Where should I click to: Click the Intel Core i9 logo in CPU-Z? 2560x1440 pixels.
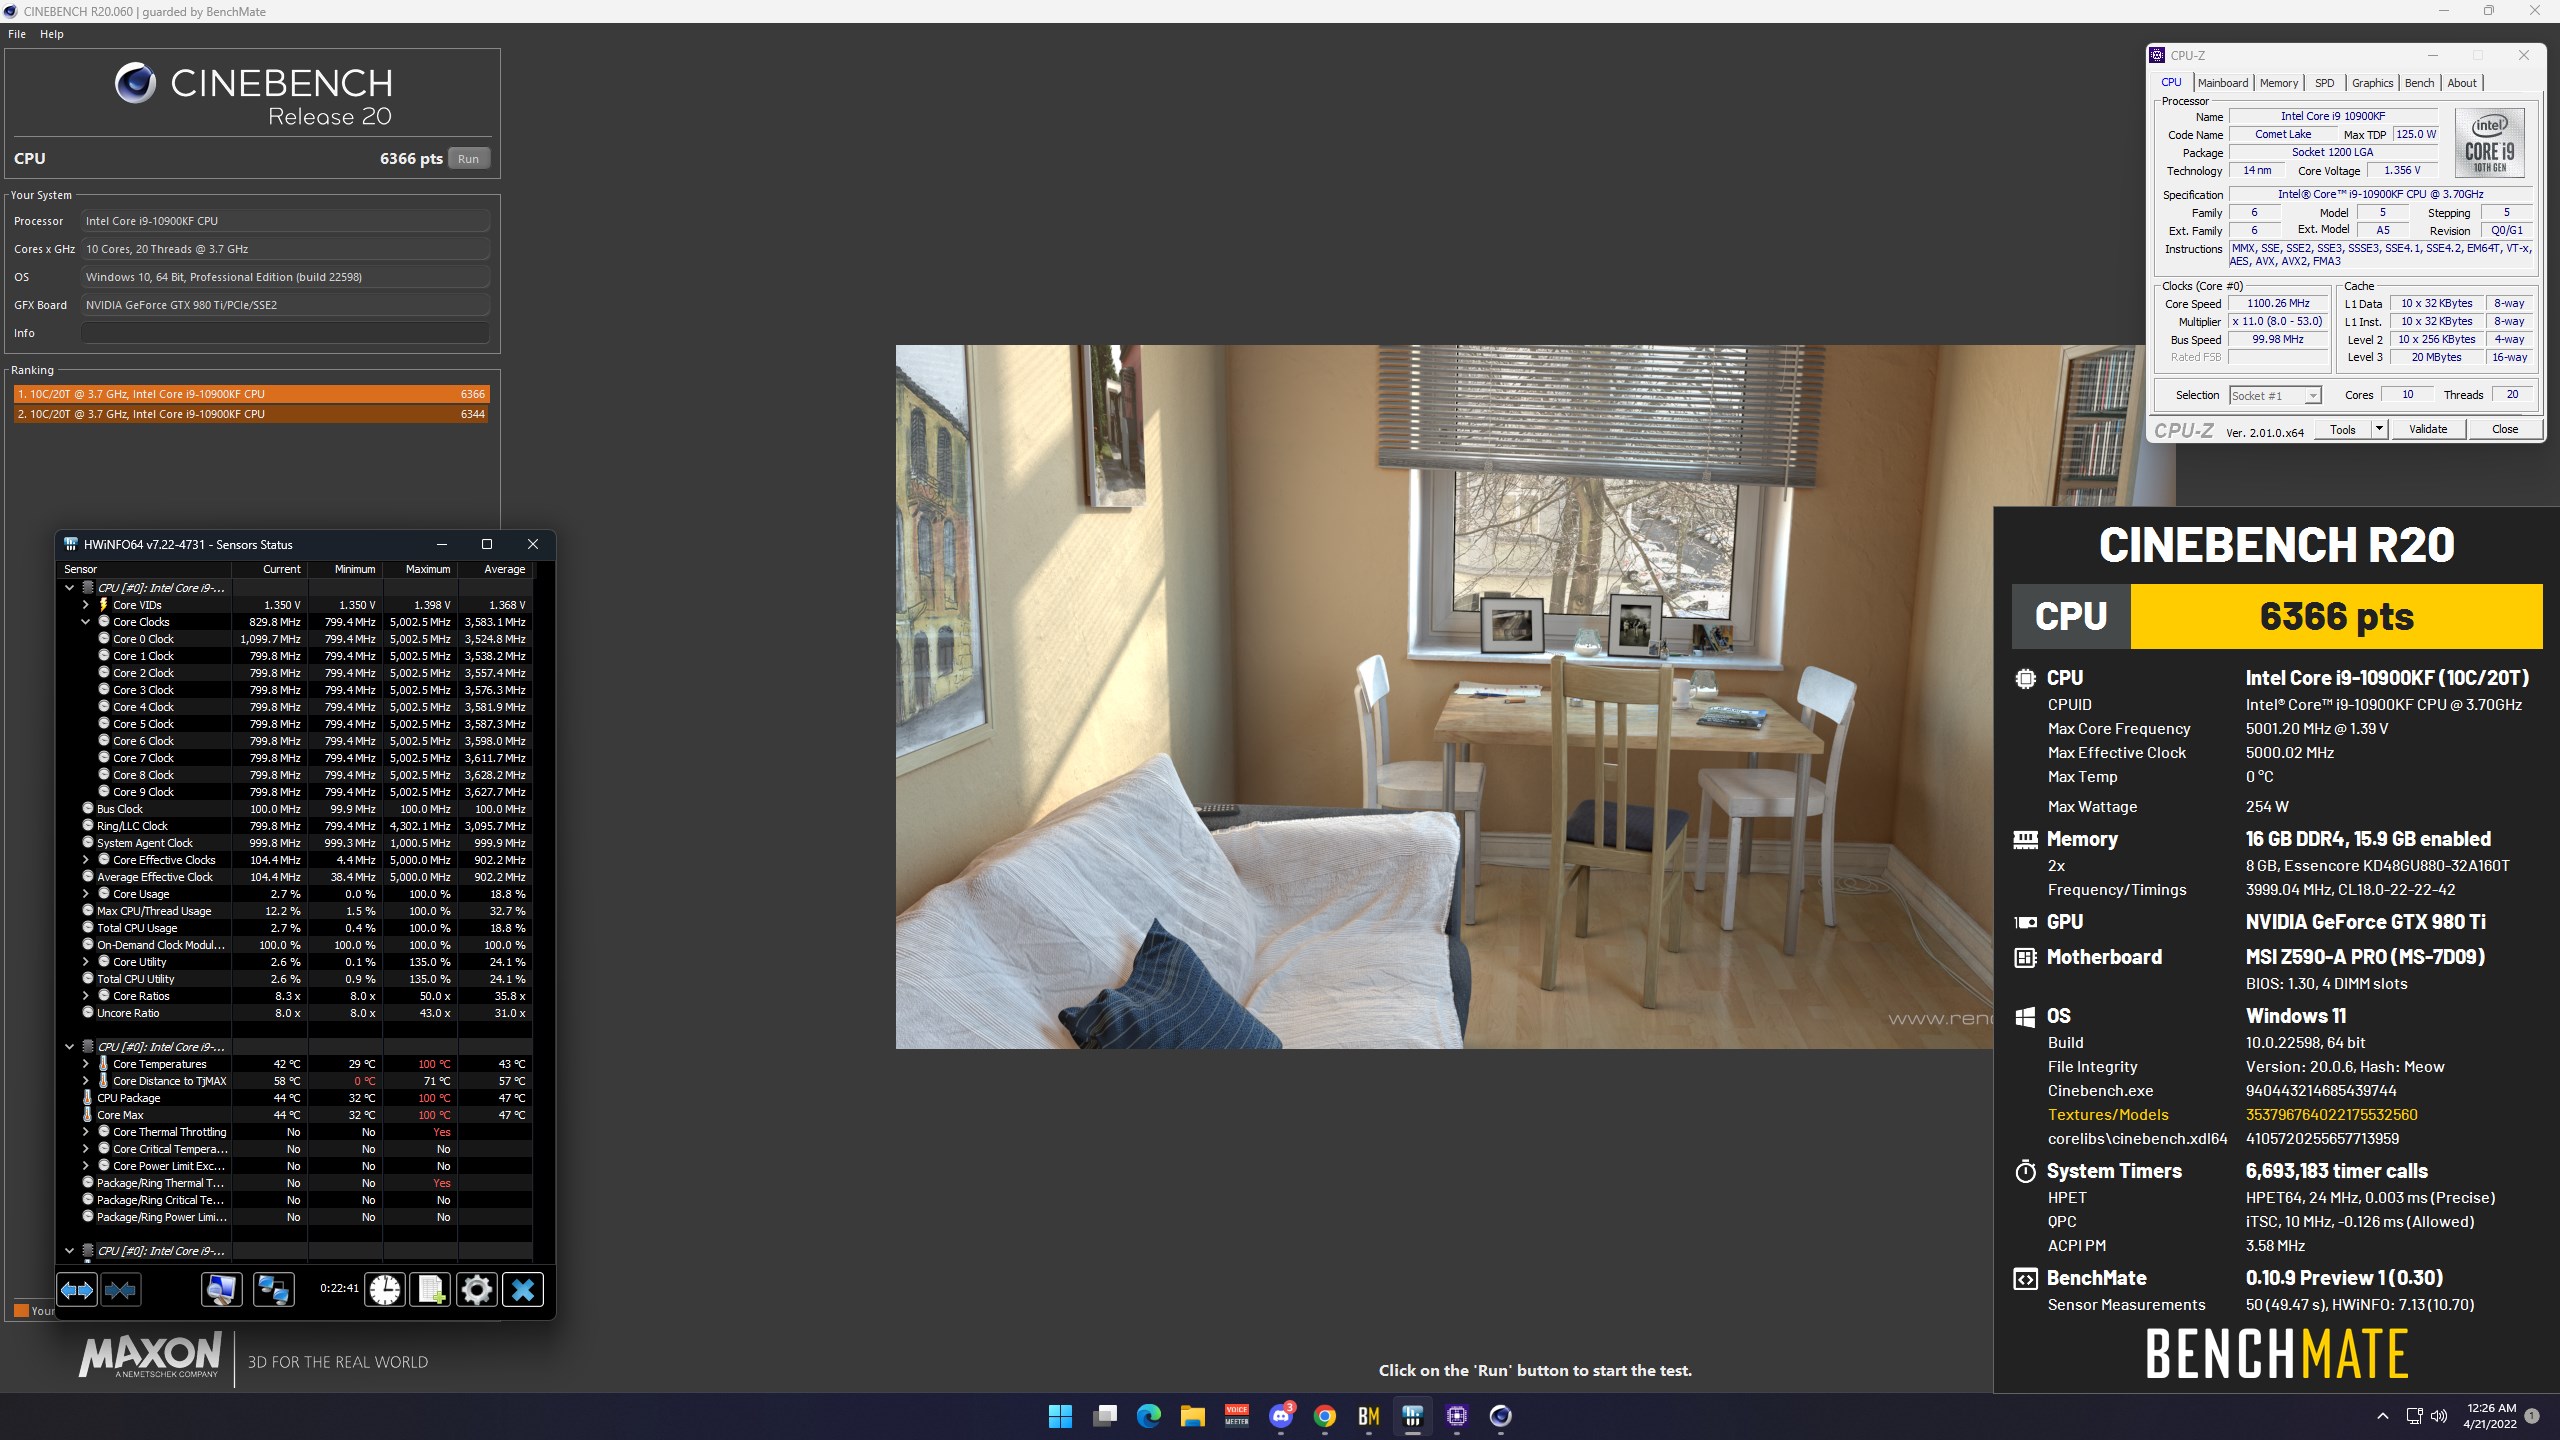[2489, 144]
